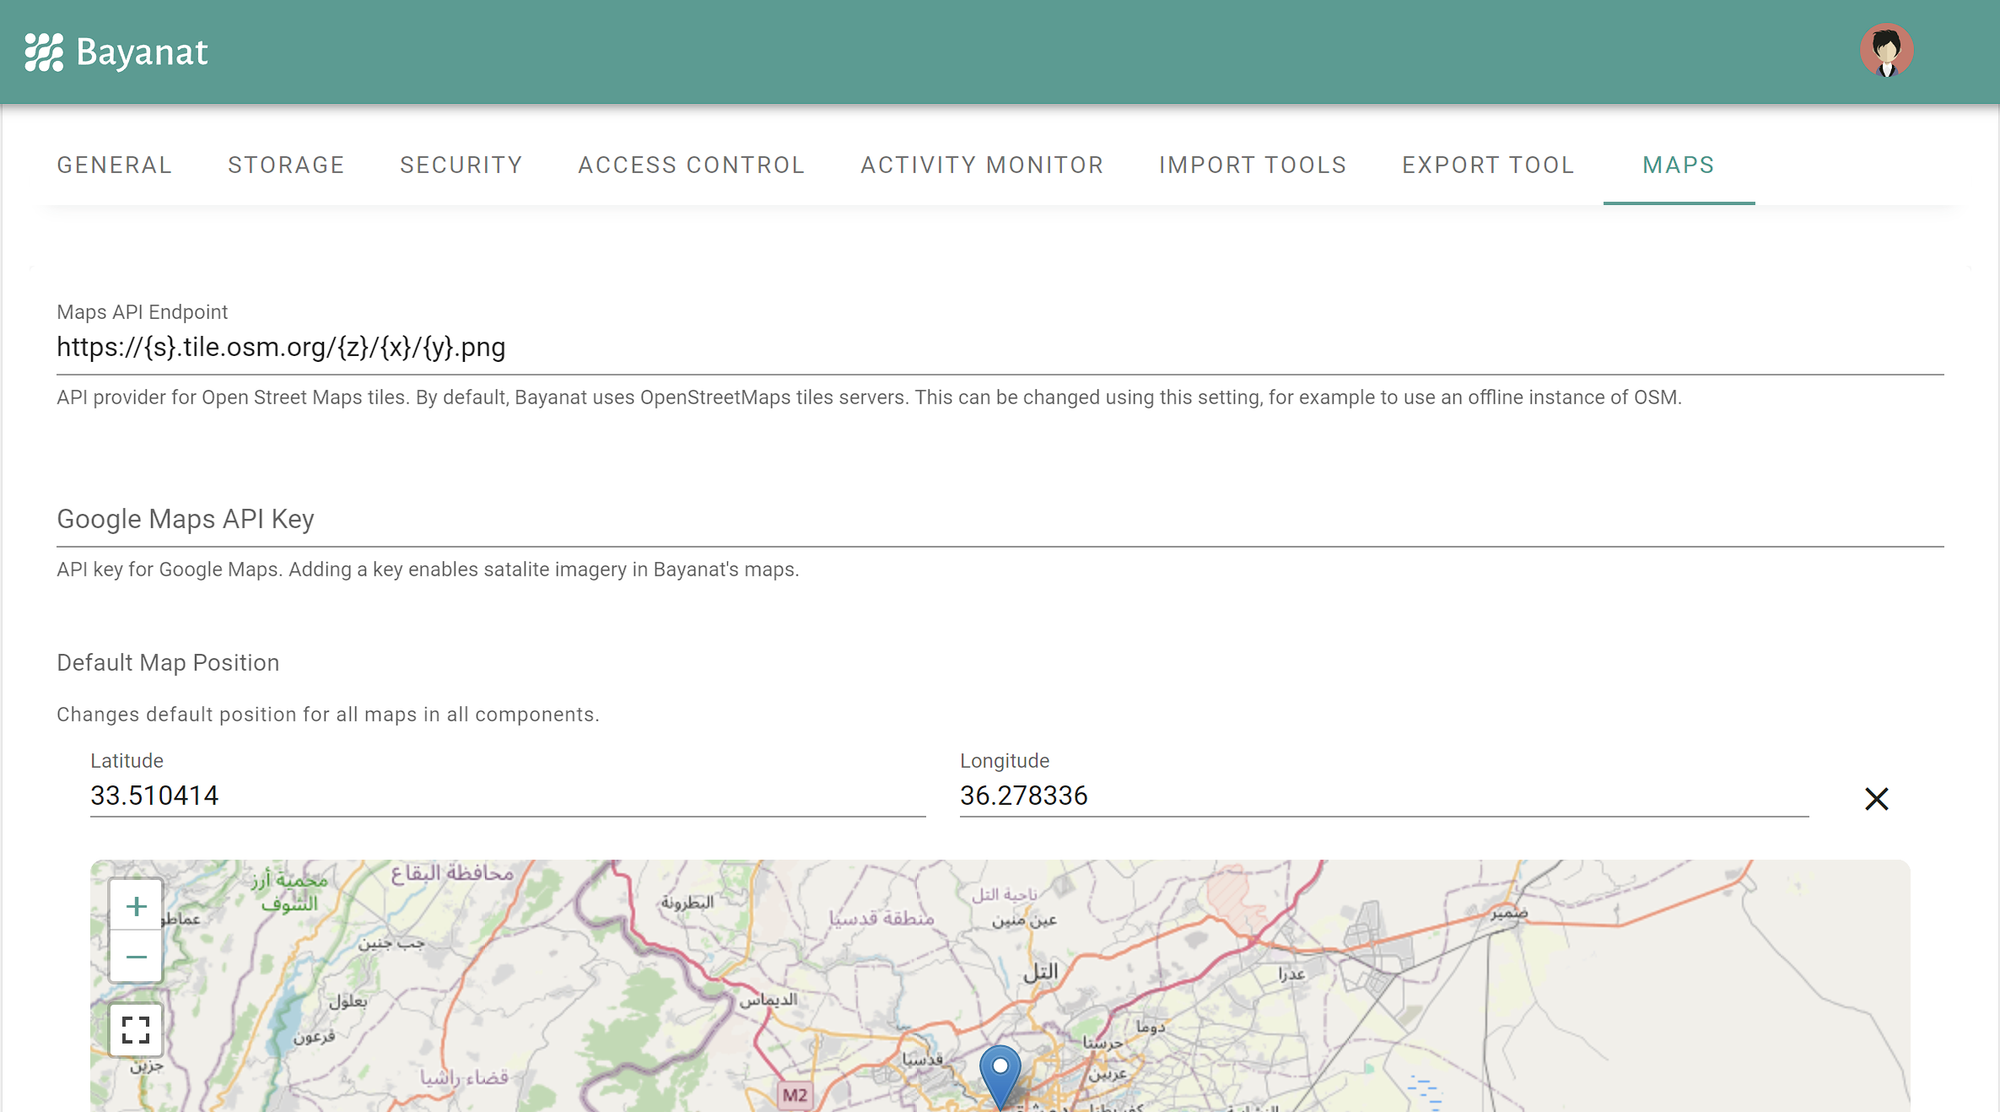Open the Storage tab
The height and width of the screenshot is (1112, 2000).
[286, 165]
